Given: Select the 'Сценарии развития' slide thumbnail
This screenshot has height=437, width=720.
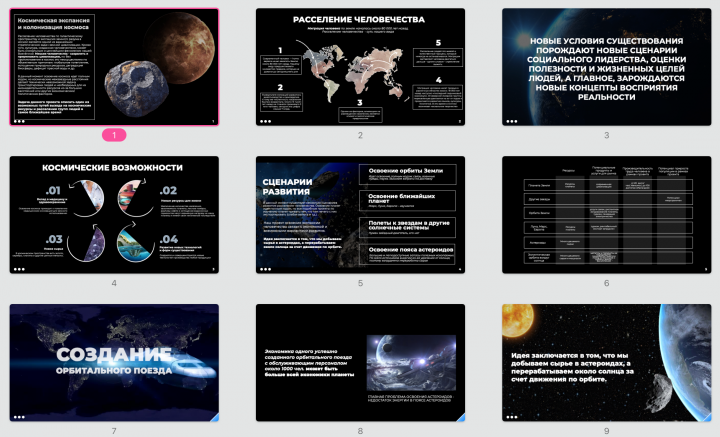Looking at the screenshot, I should coord(360,214).
